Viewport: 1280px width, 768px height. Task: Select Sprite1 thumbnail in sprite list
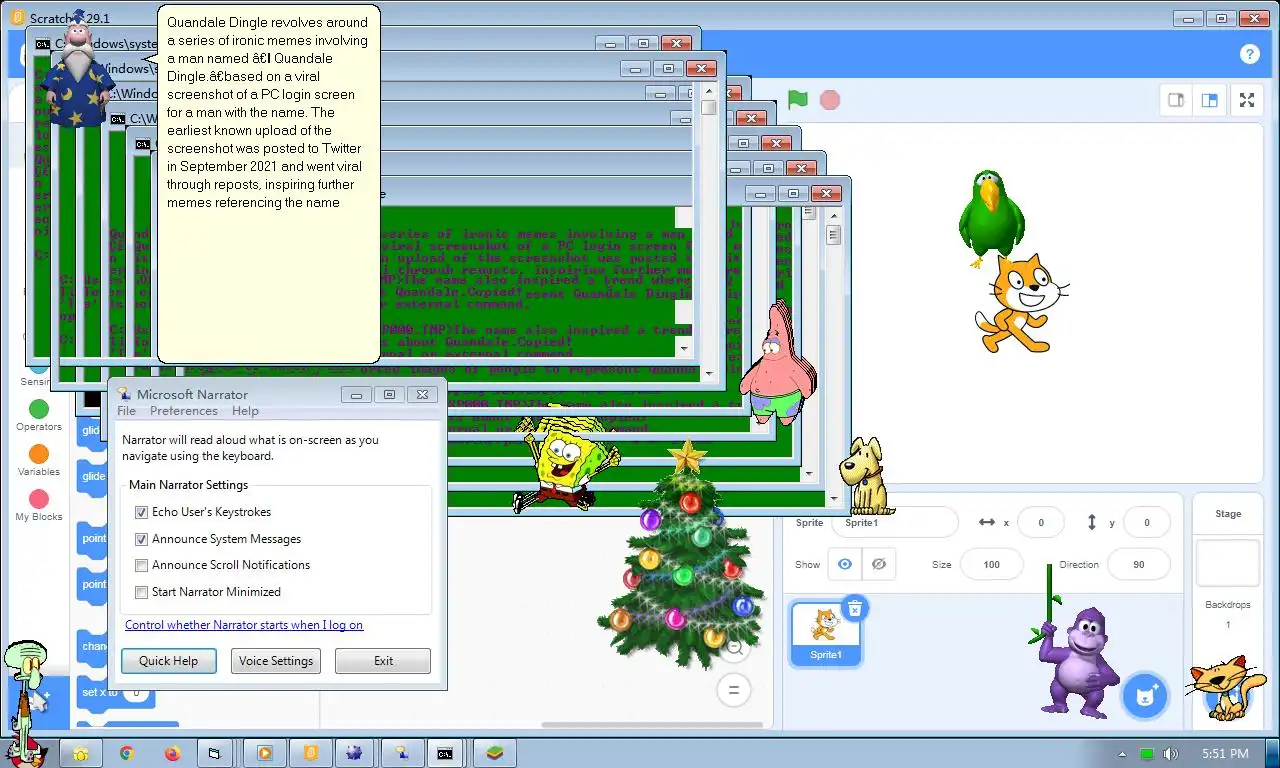tap(826, 631)
